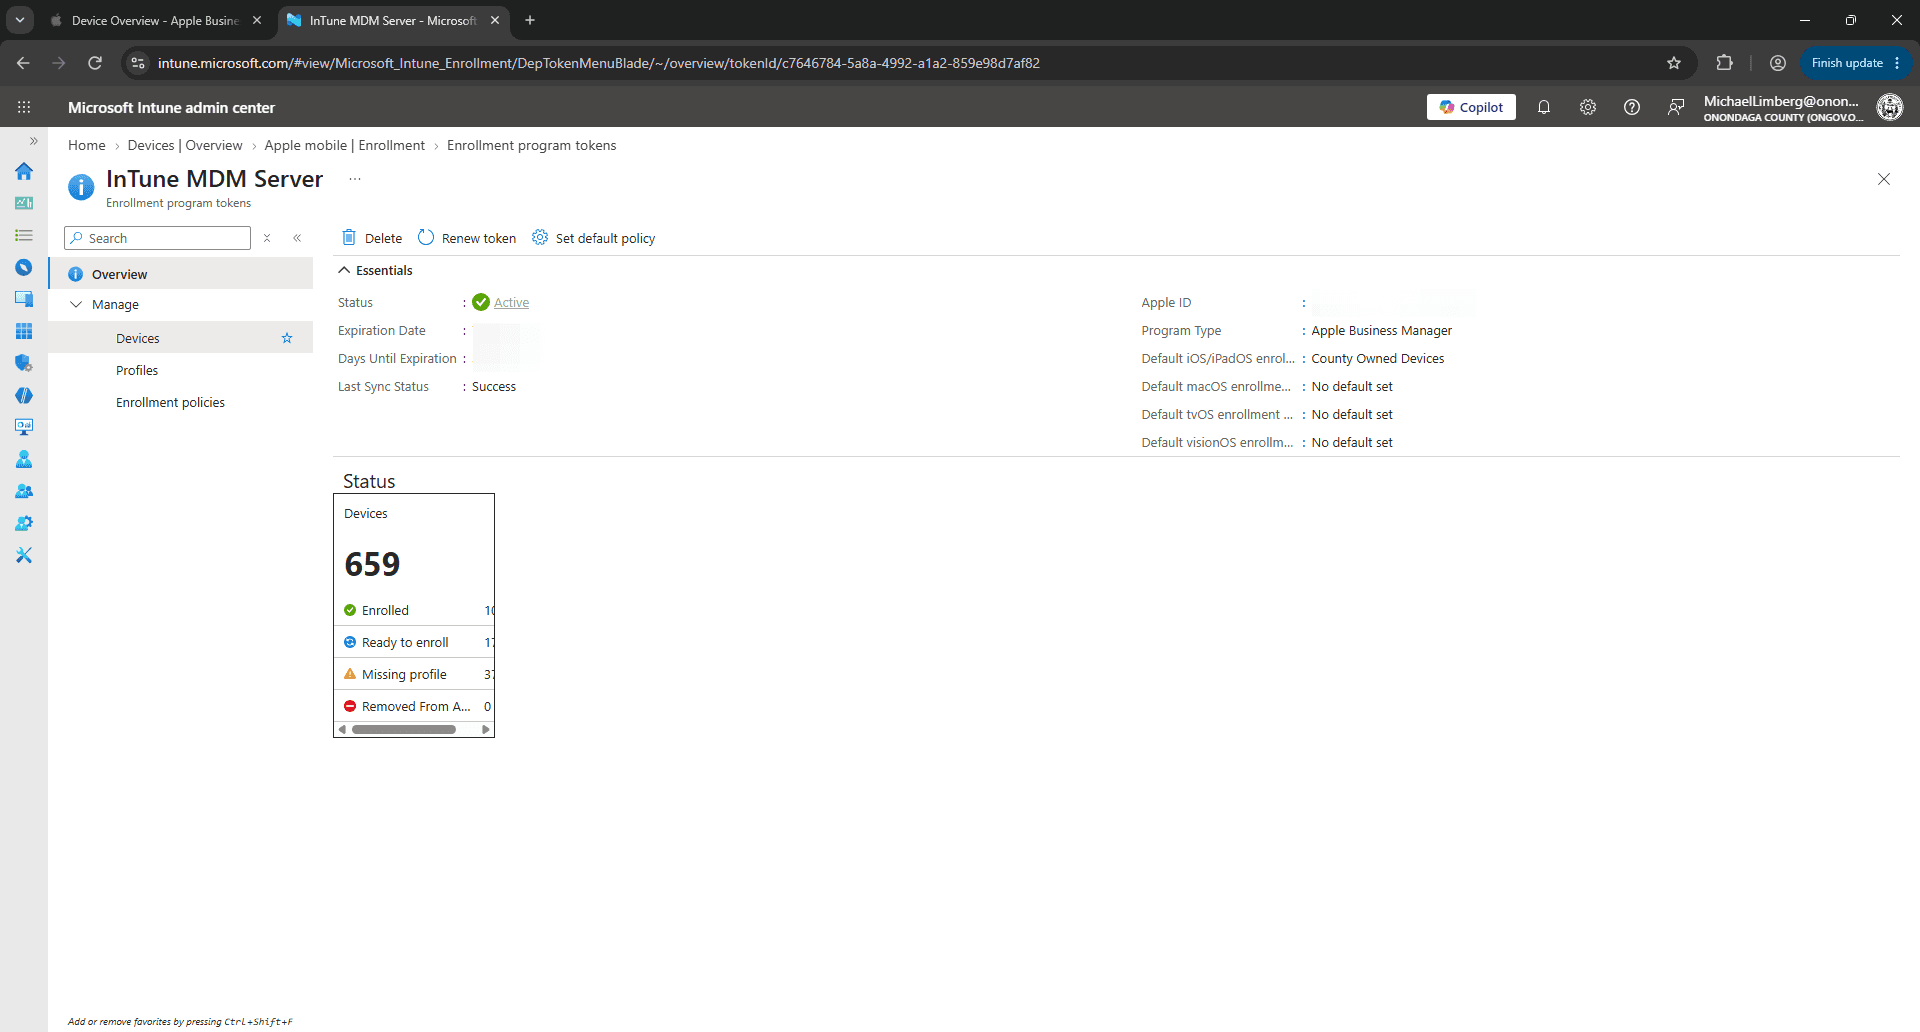Open All services list icon
1920x1032 pixels.
(x=24, y=235)
